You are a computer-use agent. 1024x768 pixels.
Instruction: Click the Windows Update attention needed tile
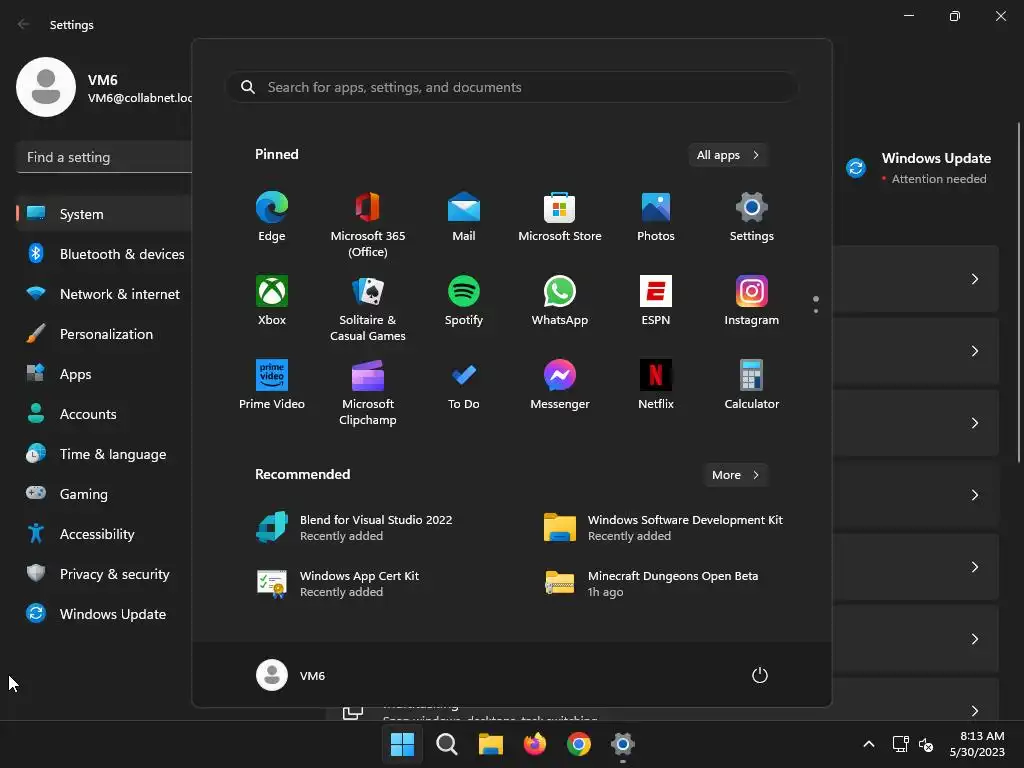[x=918, y=168]
